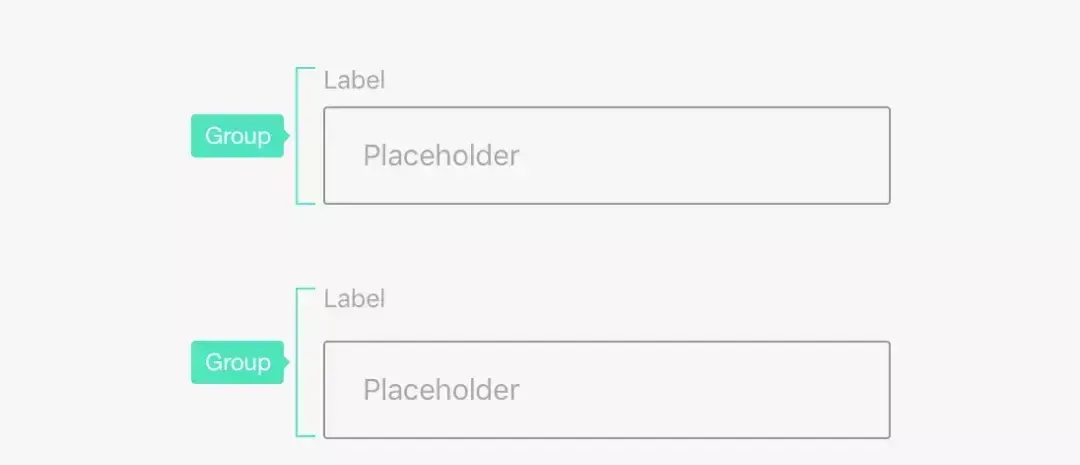Click the top end of lower bracket
1080x465 pixels.
305,290
